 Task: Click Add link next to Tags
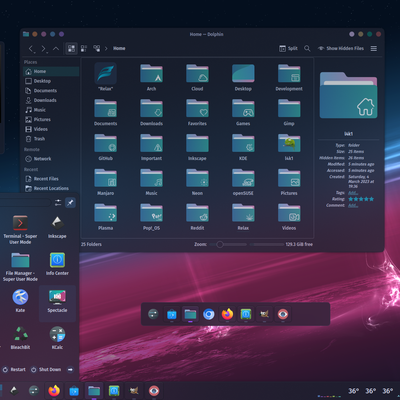tap(353, 193)
